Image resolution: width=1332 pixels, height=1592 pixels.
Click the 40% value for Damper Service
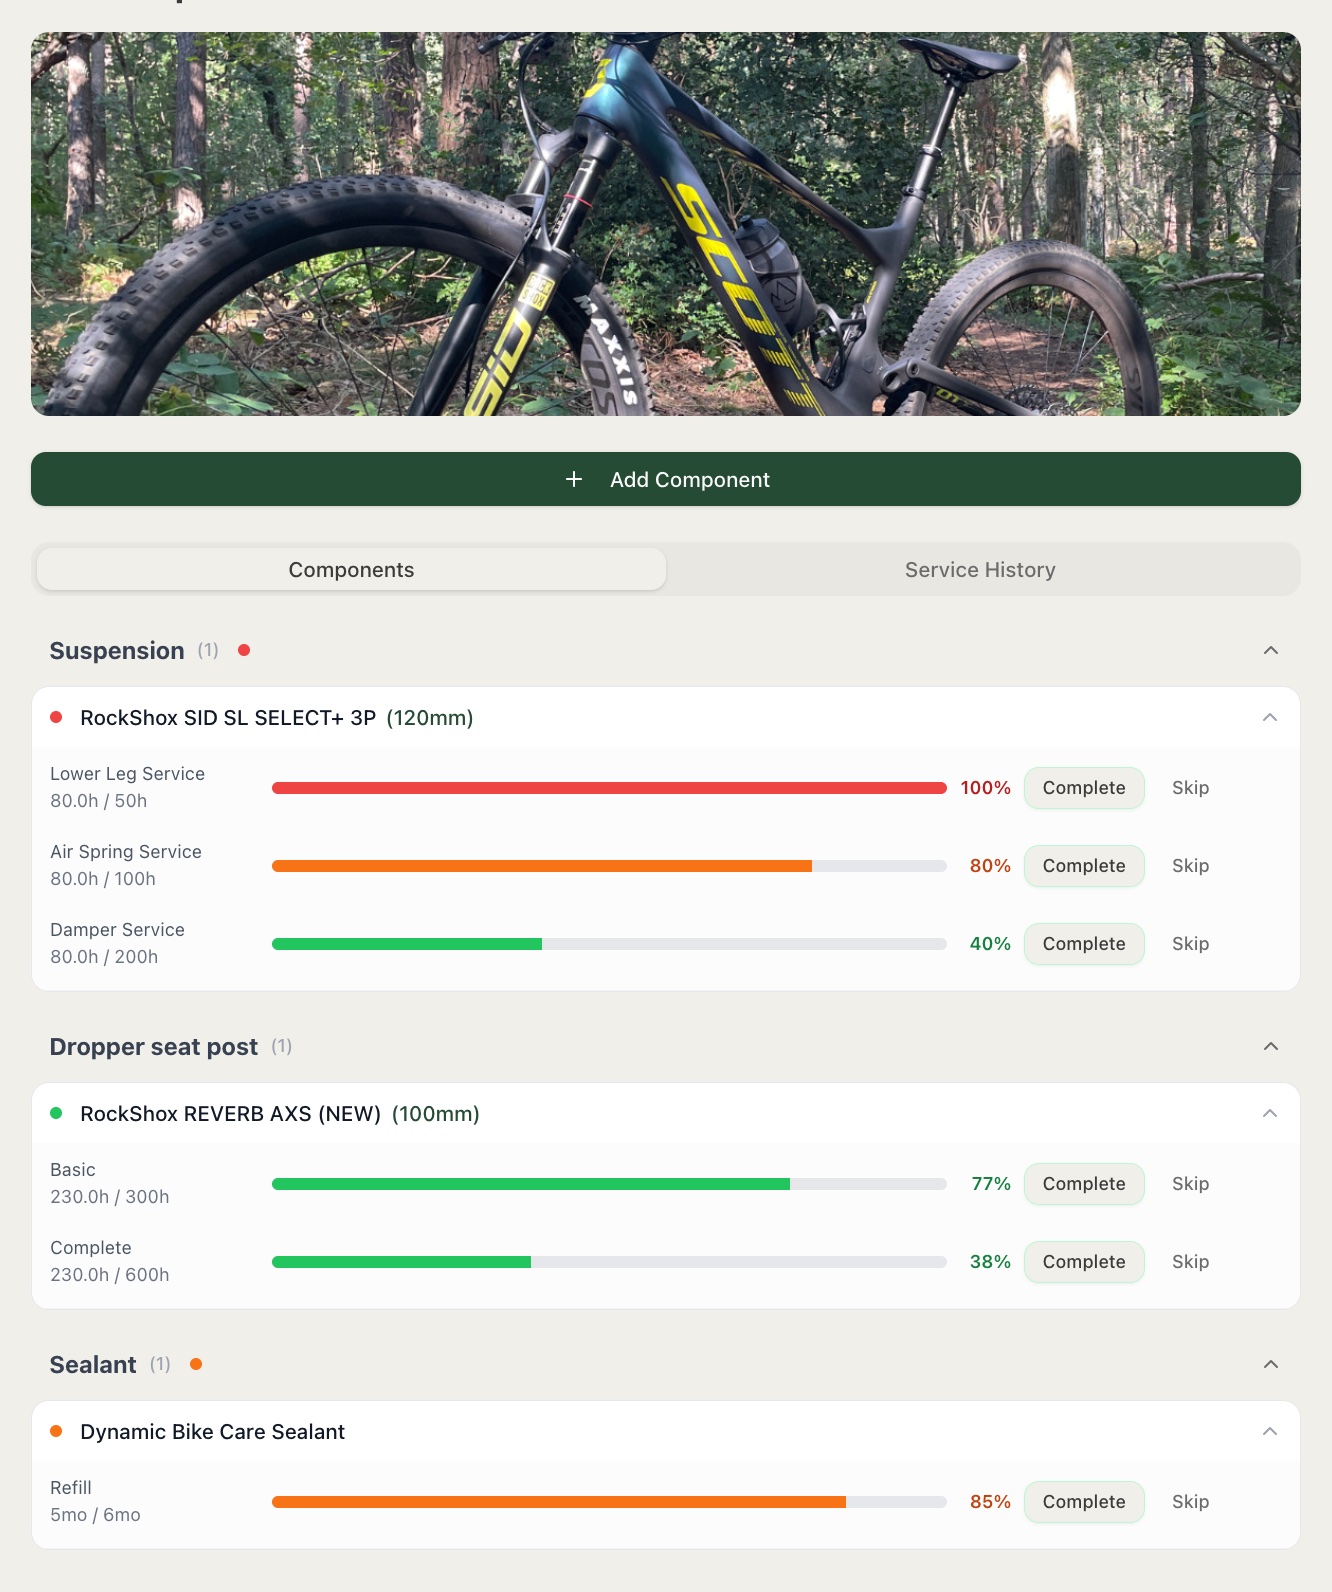coord(990,944)
